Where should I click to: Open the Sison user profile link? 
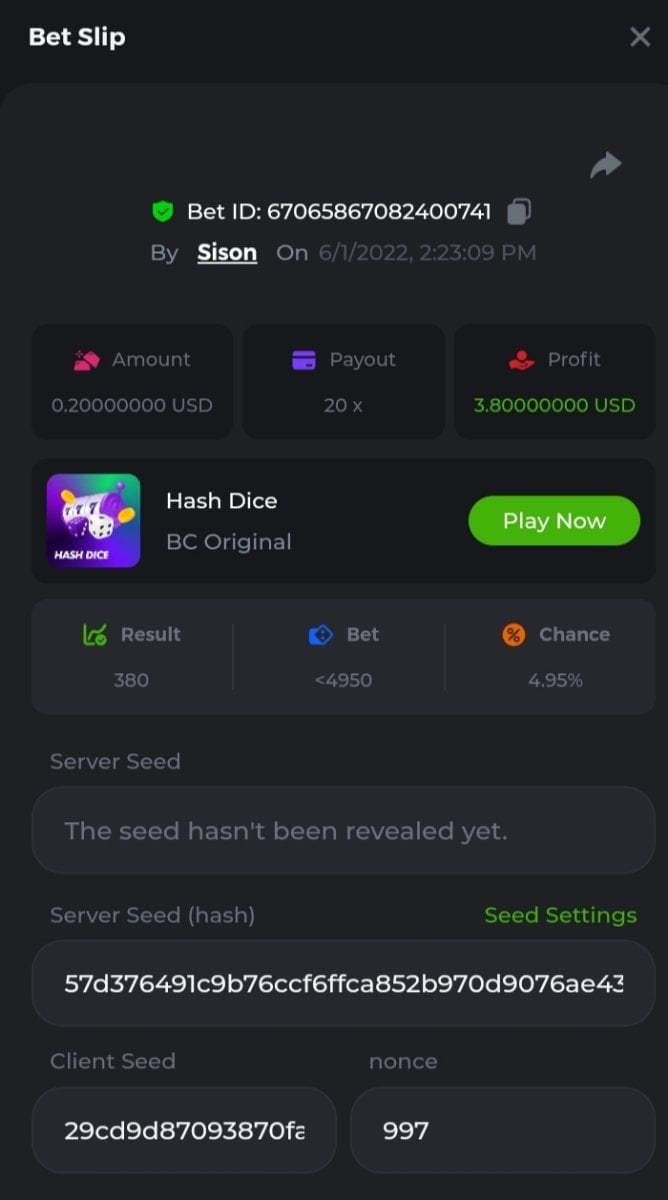pyautogui.click(x=227, y=253)
